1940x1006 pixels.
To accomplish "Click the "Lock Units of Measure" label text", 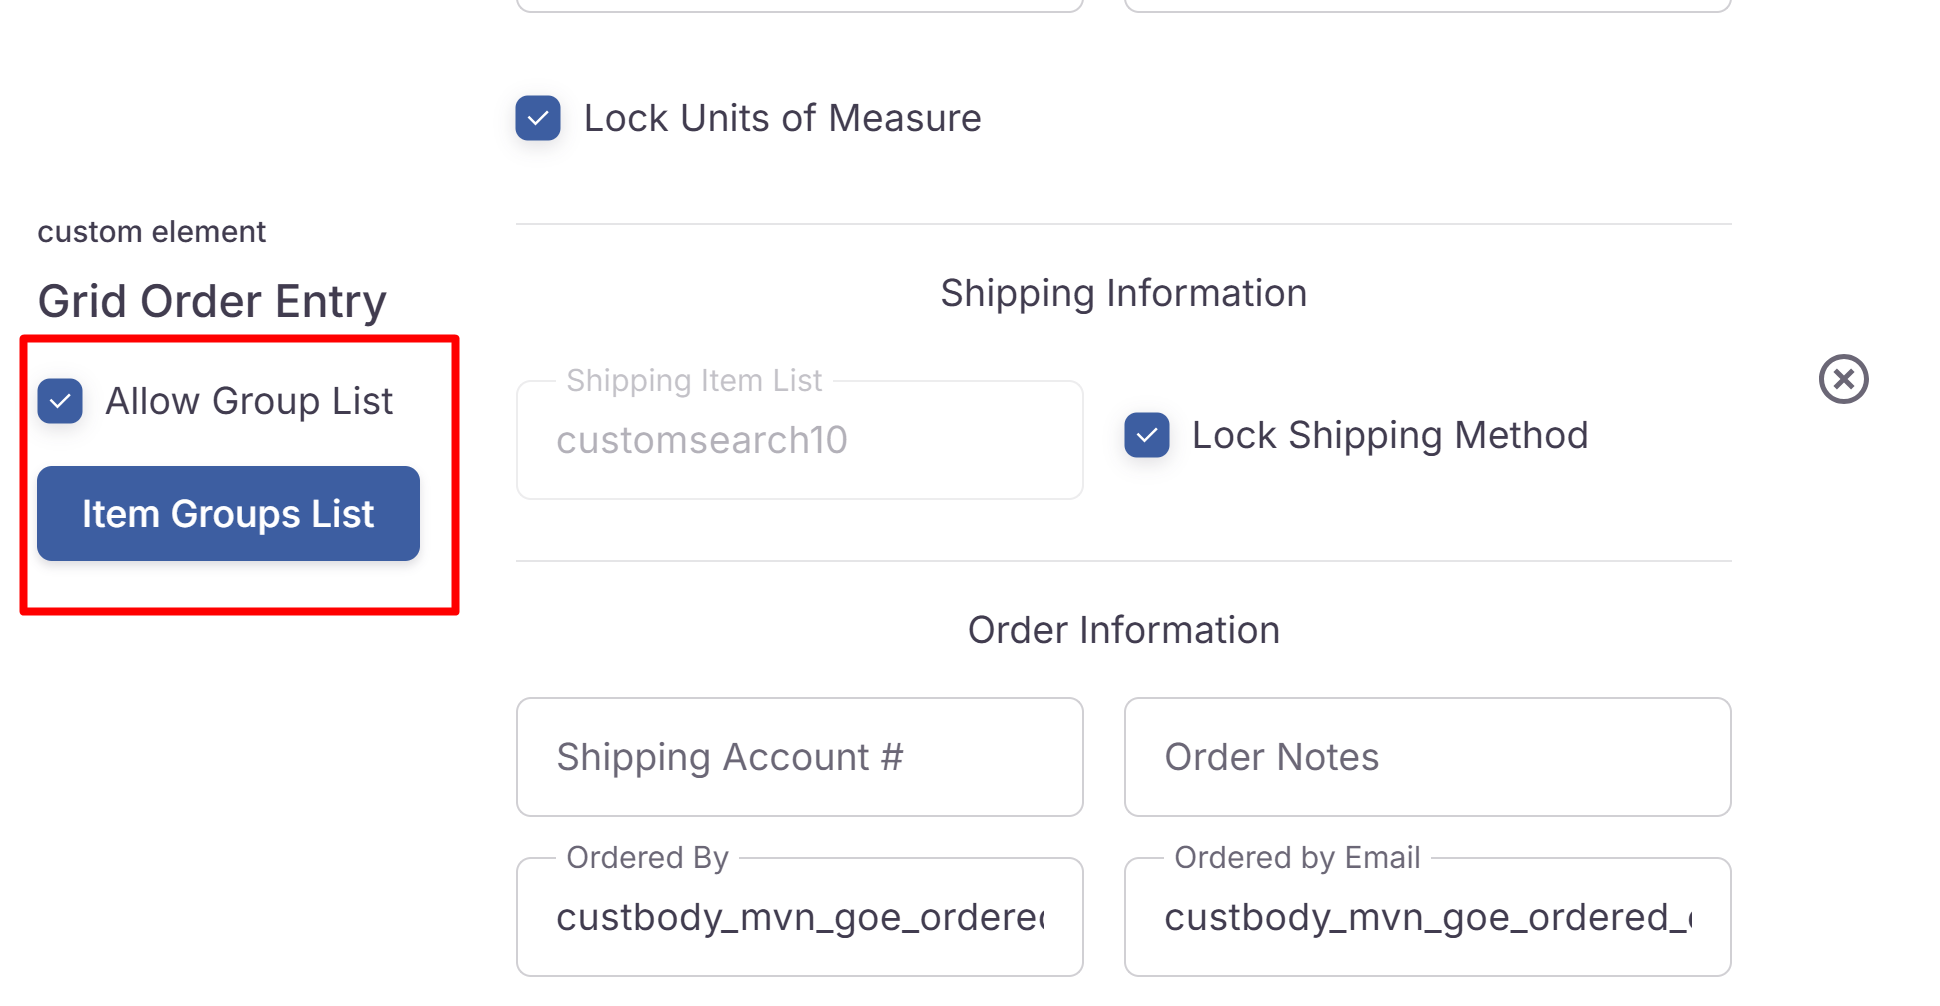I will point(782,118).
